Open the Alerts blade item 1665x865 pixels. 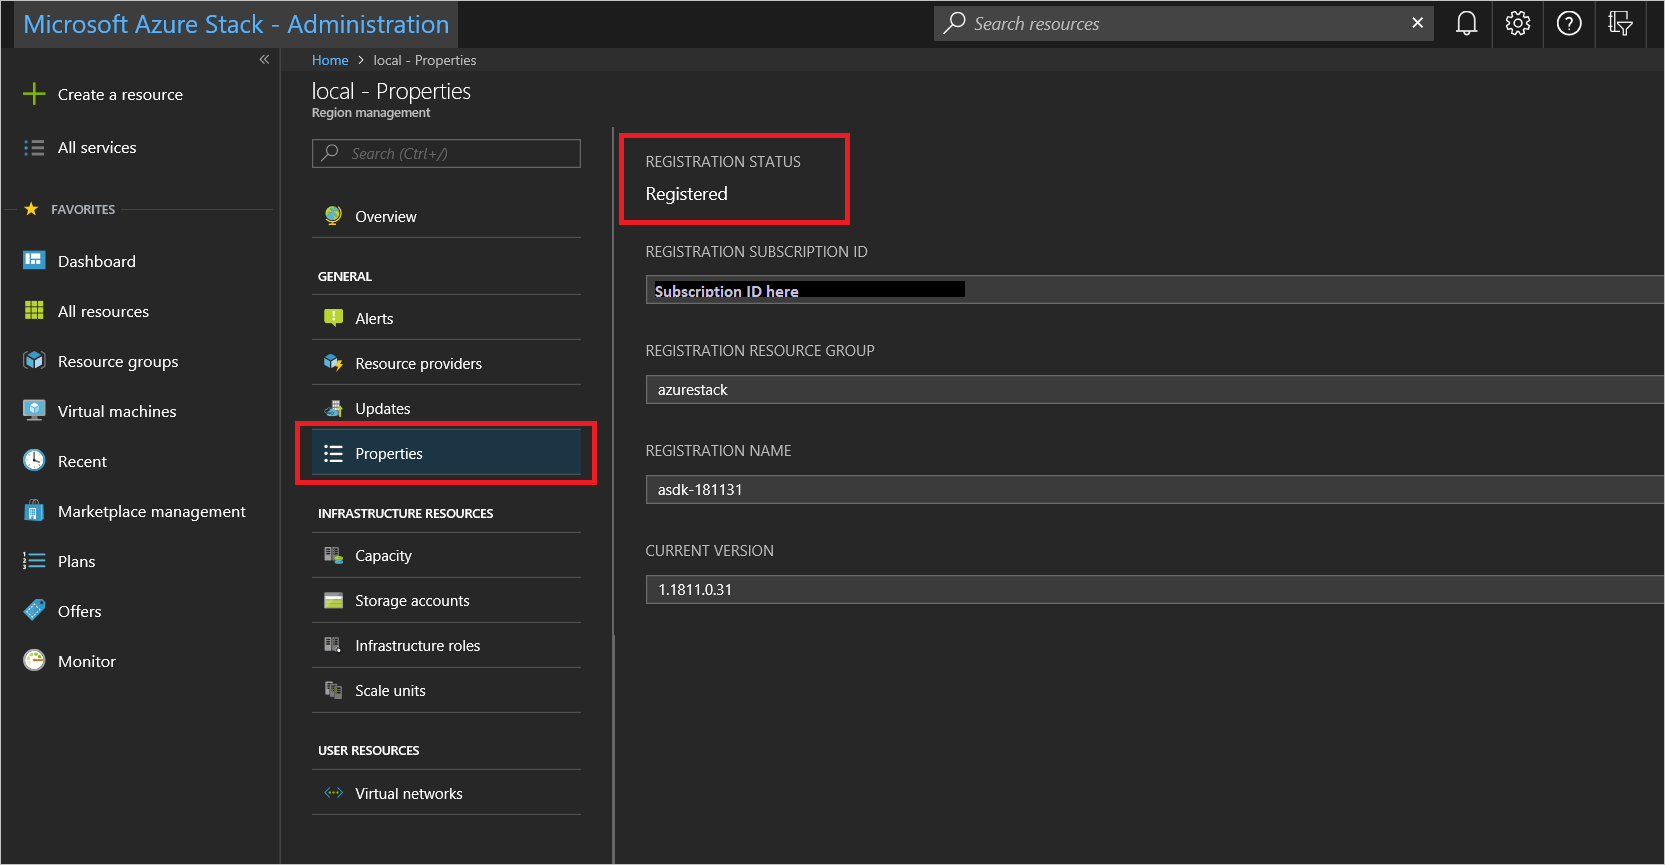click(446, 318)
